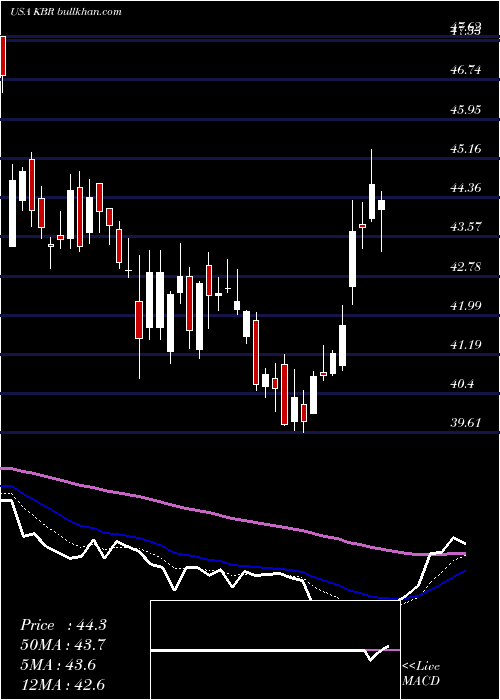Click the 'Price : 44.3' readout
The width and height of the screenshot is (500, 700).
tap(63, 625)
